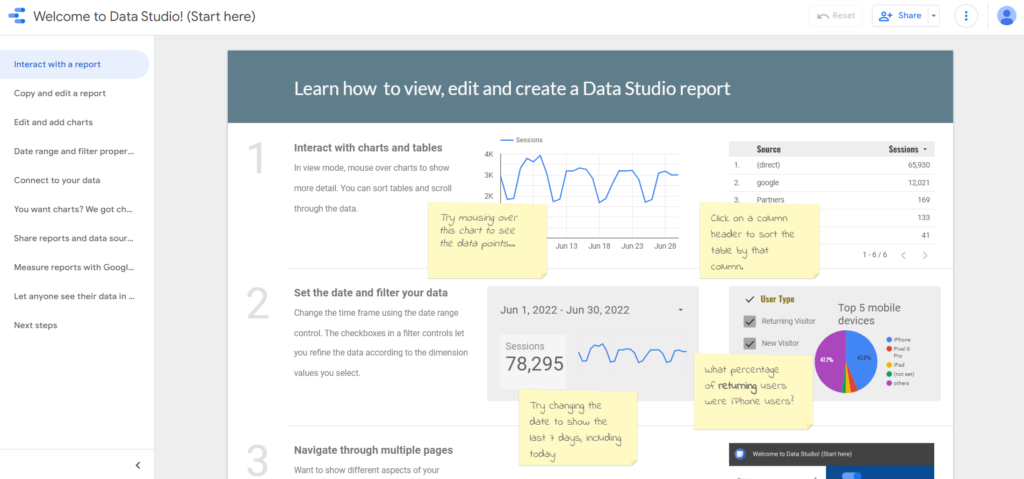Click the Data Studio logo icon

tap(17, 16)
